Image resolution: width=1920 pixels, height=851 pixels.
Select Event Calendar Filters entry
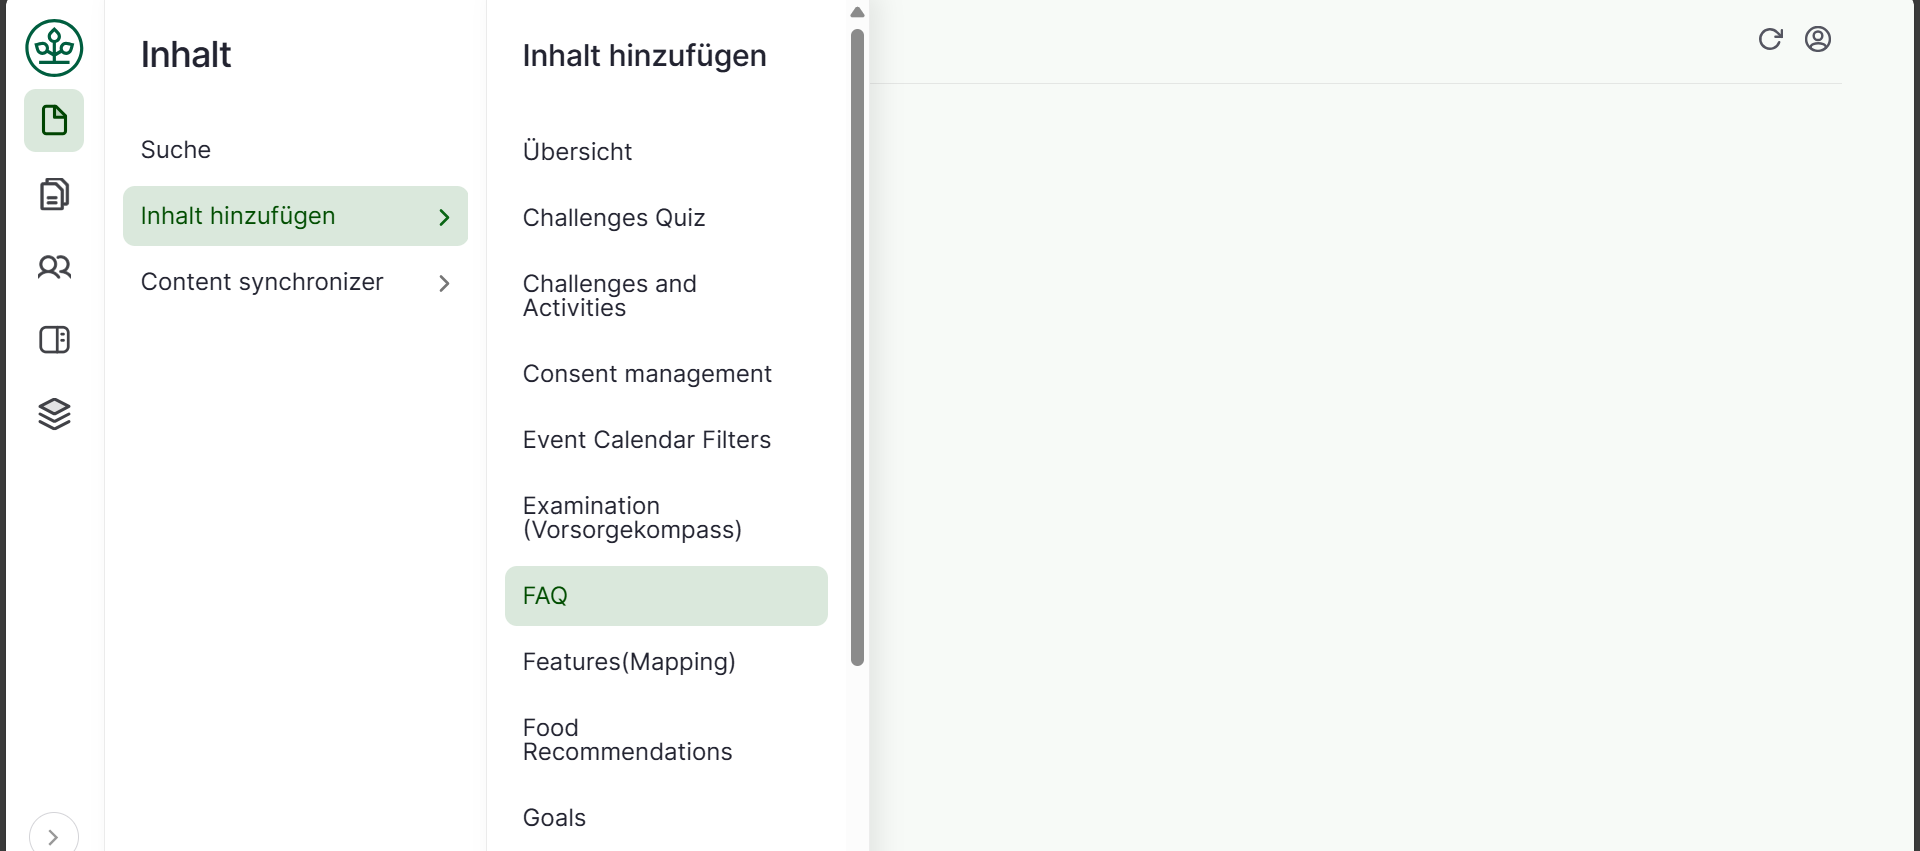(646, 440)
